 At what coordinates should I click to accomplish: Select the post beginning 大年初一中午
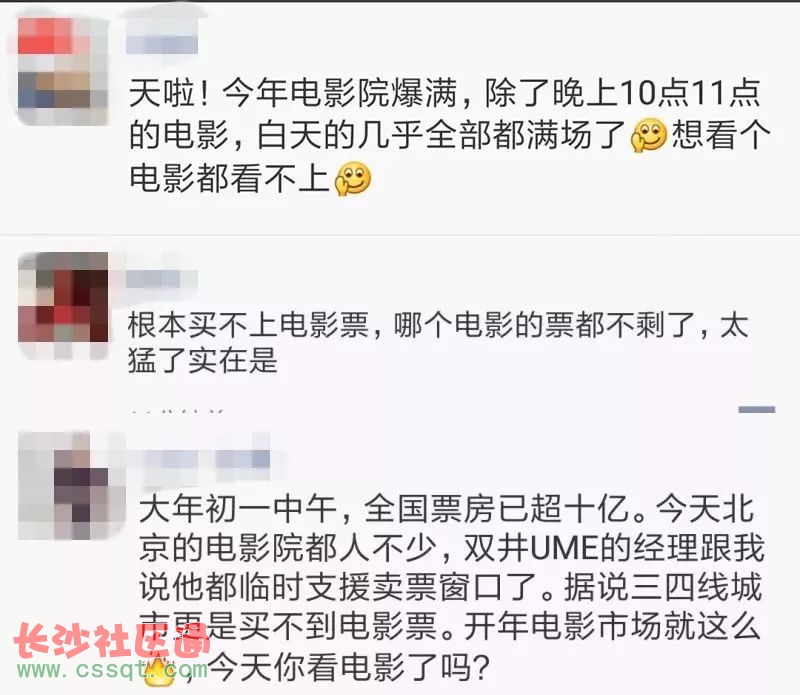[452, 588]
